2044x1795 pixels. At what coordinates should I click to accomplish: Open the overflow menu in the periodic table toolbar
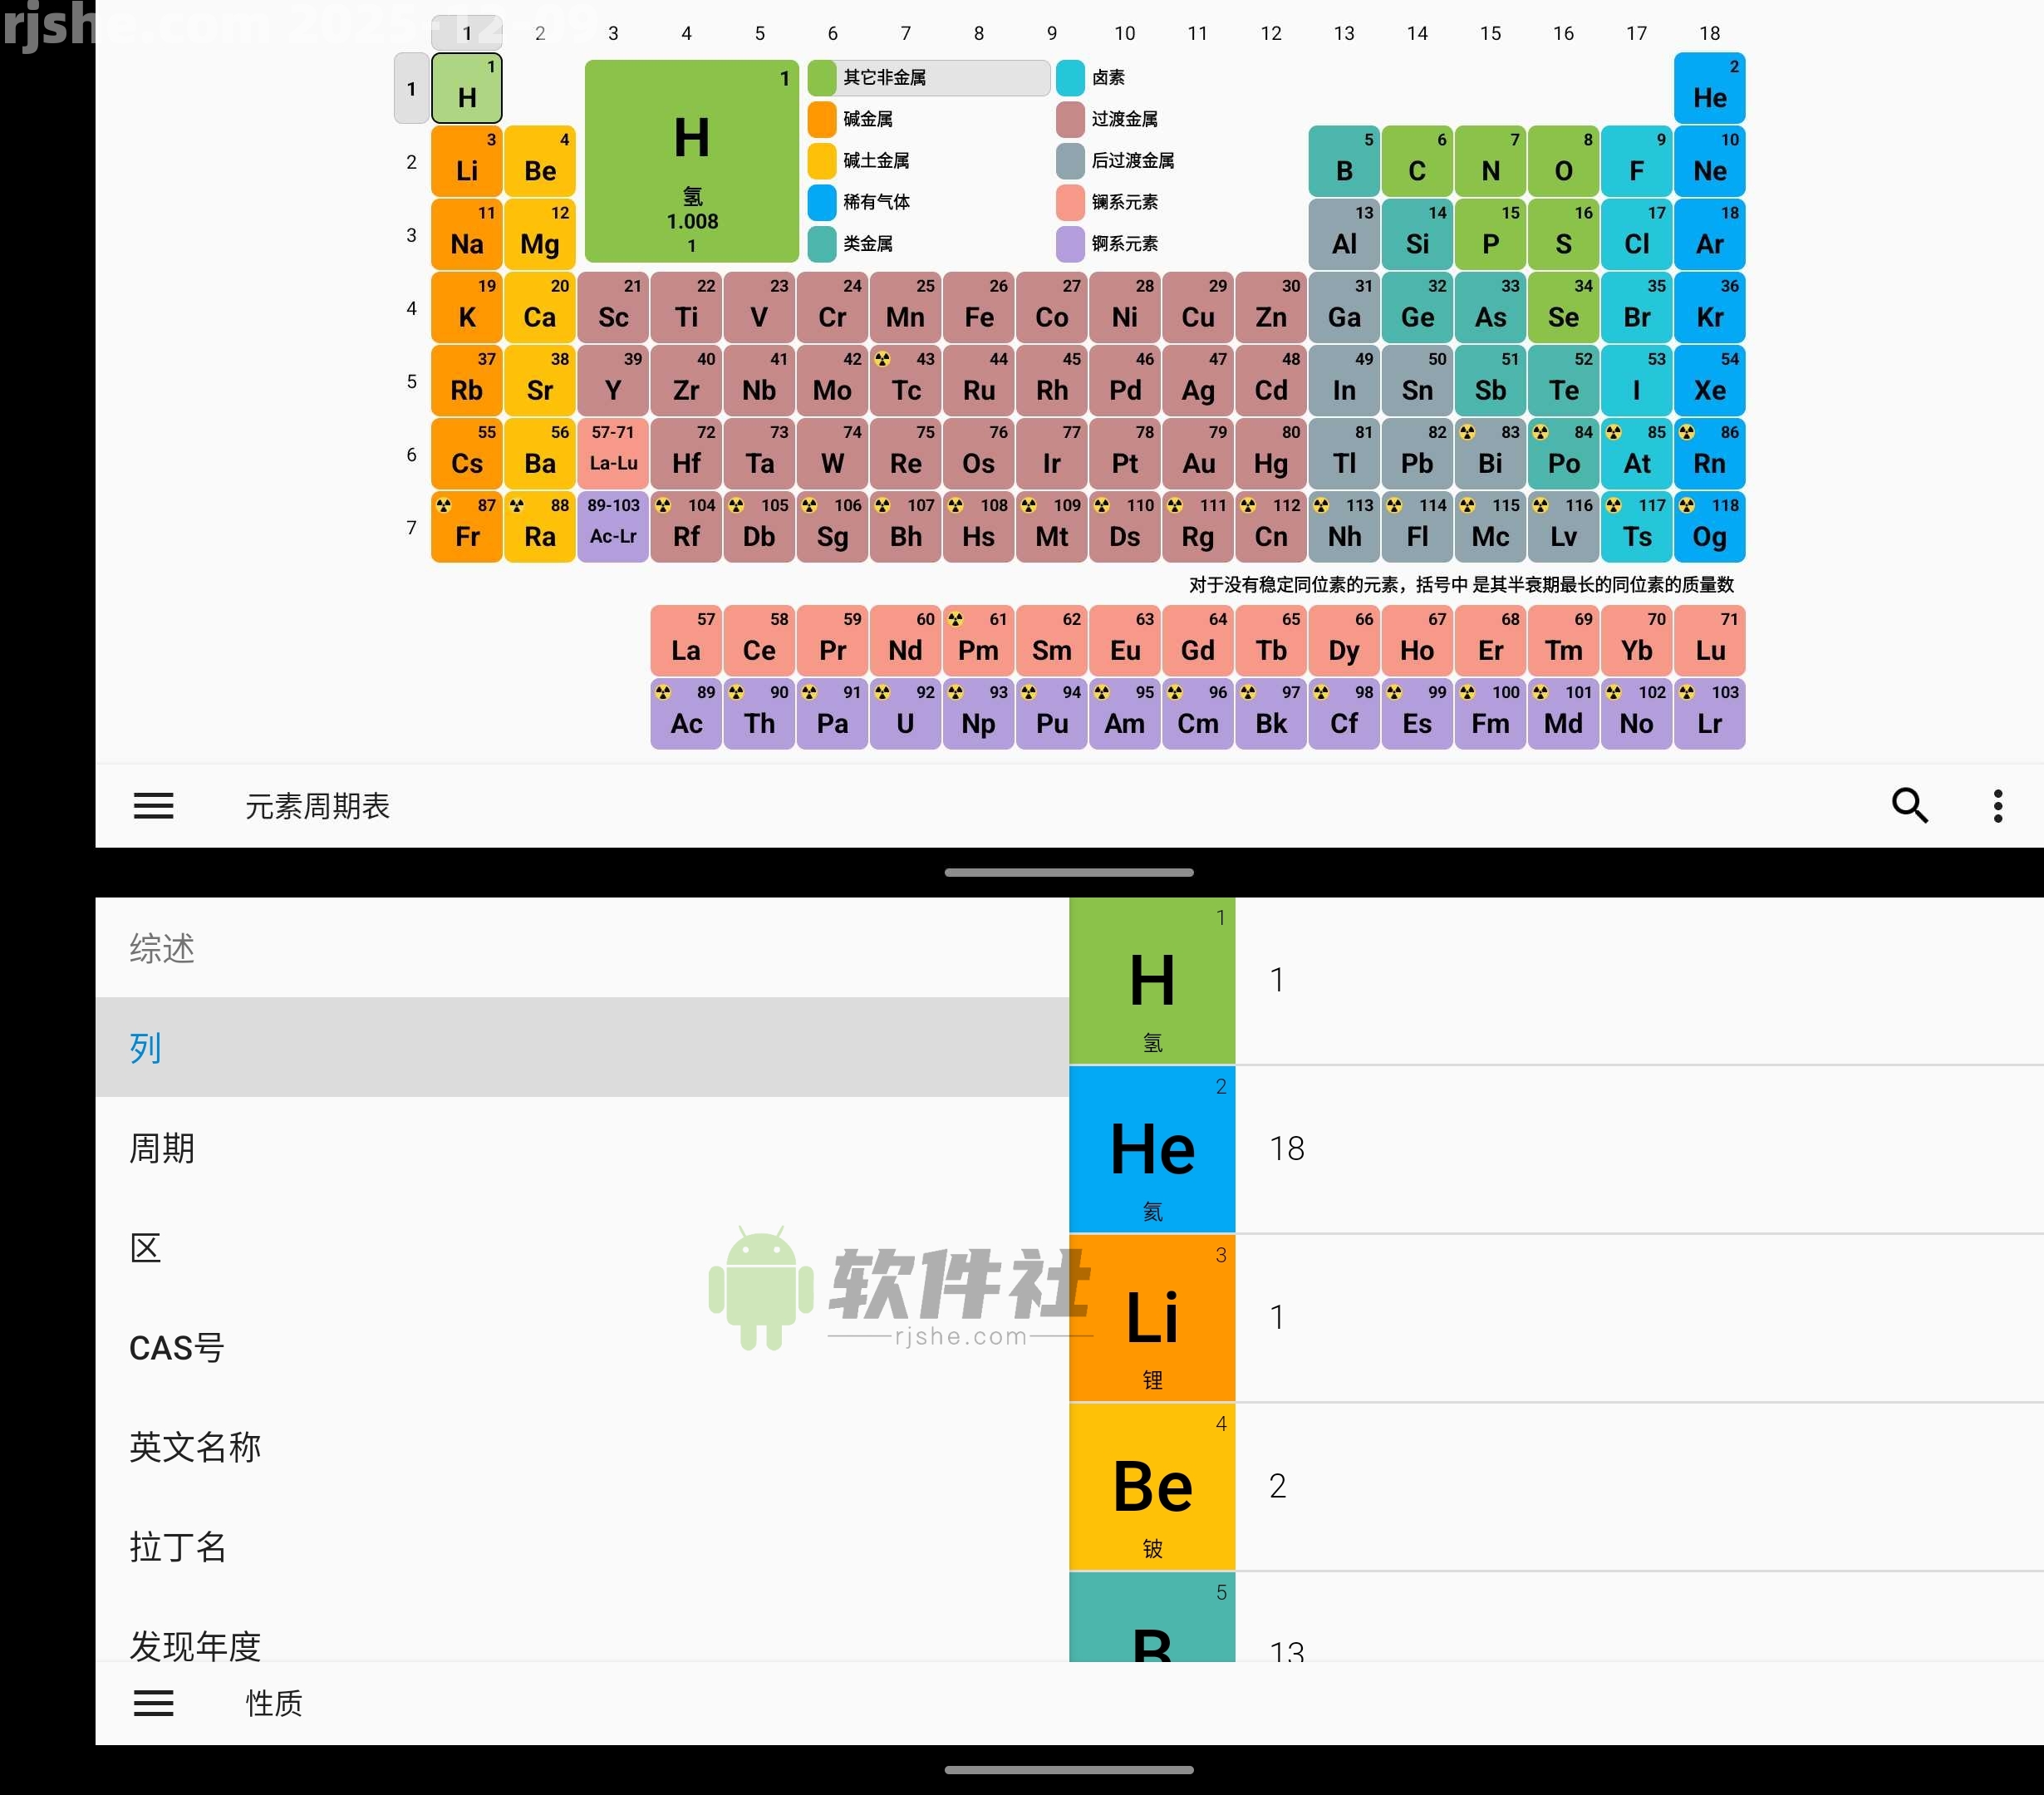point(1998,805)
